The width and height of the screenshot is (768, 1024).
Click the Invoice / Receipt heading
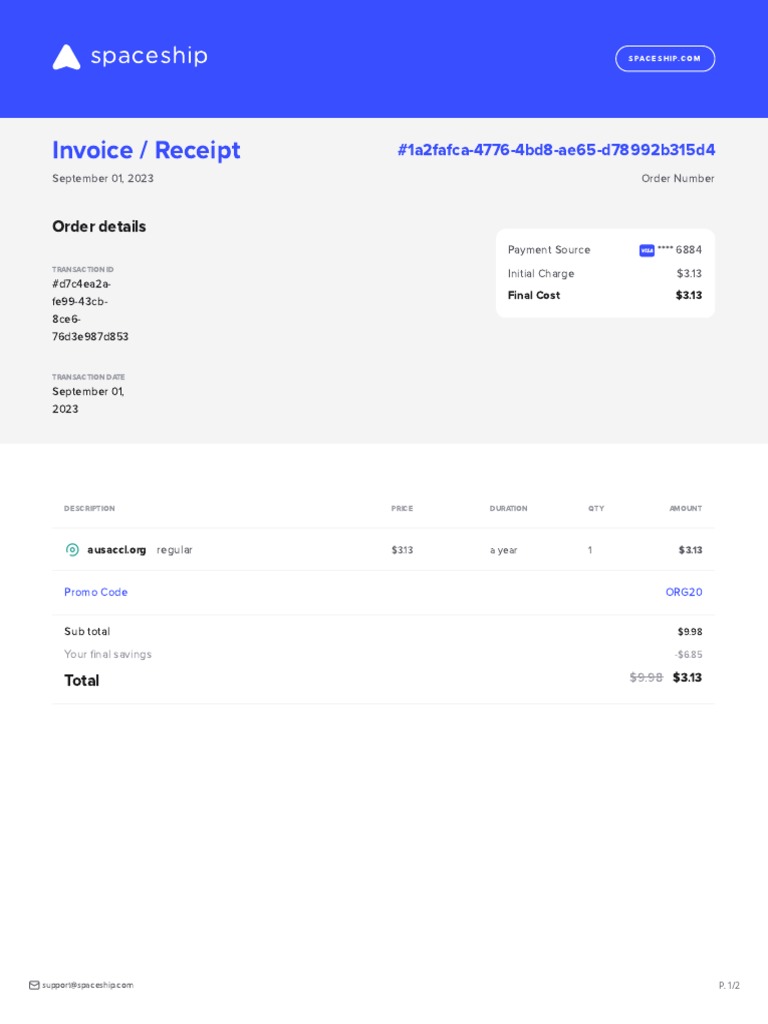point(146,150)
